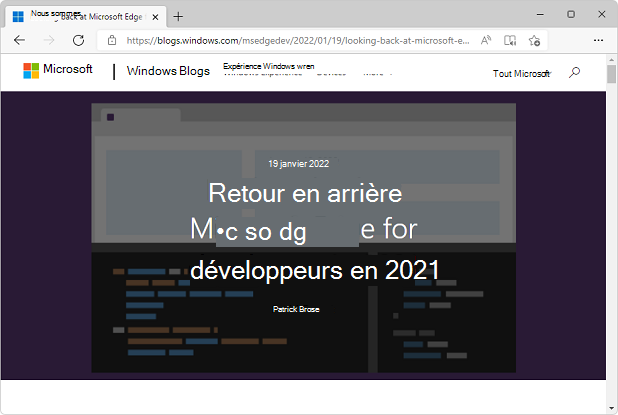
Task: Open the Expérience Windows menu item
Action: coord(268,69)
